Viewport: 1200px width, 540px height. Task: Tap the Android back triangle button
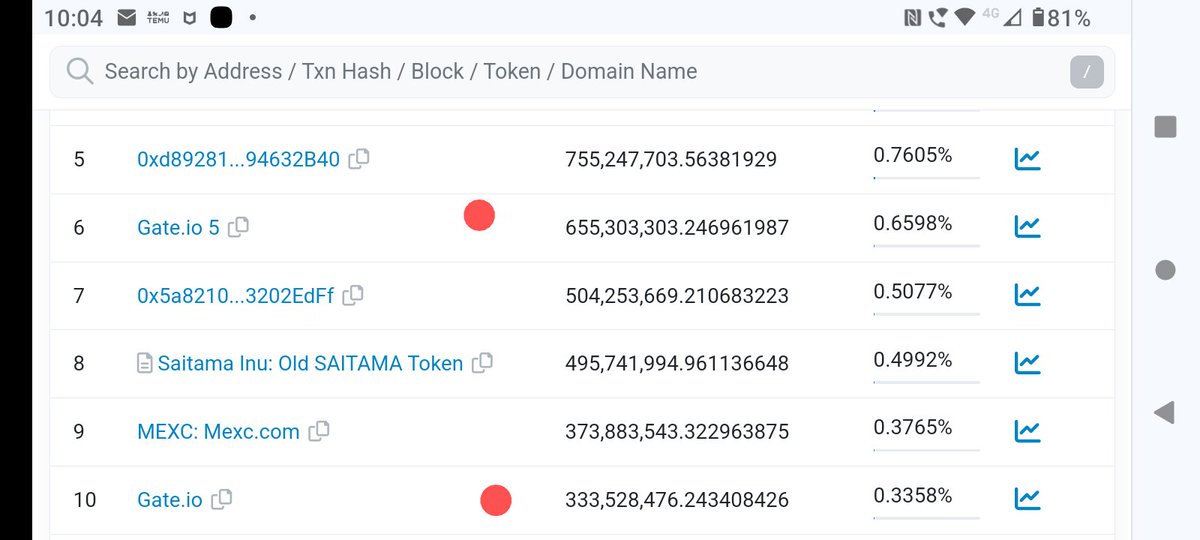point(1164,413)
